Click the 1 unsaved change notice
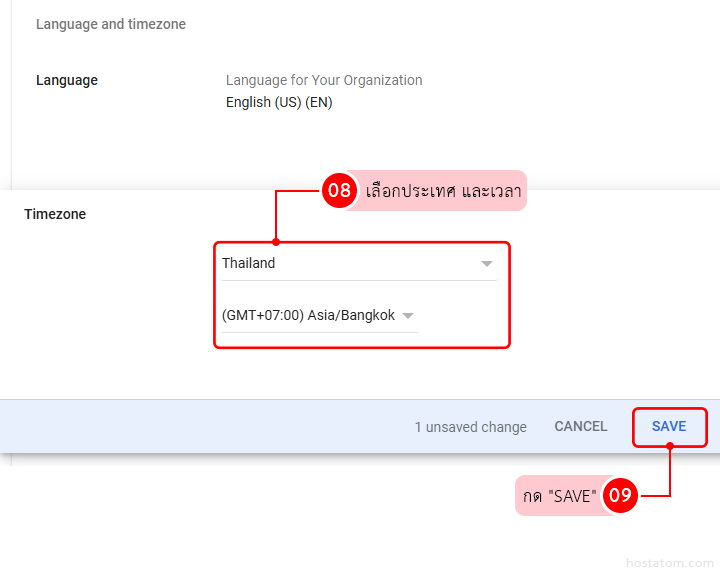 (x=470, y=427)
